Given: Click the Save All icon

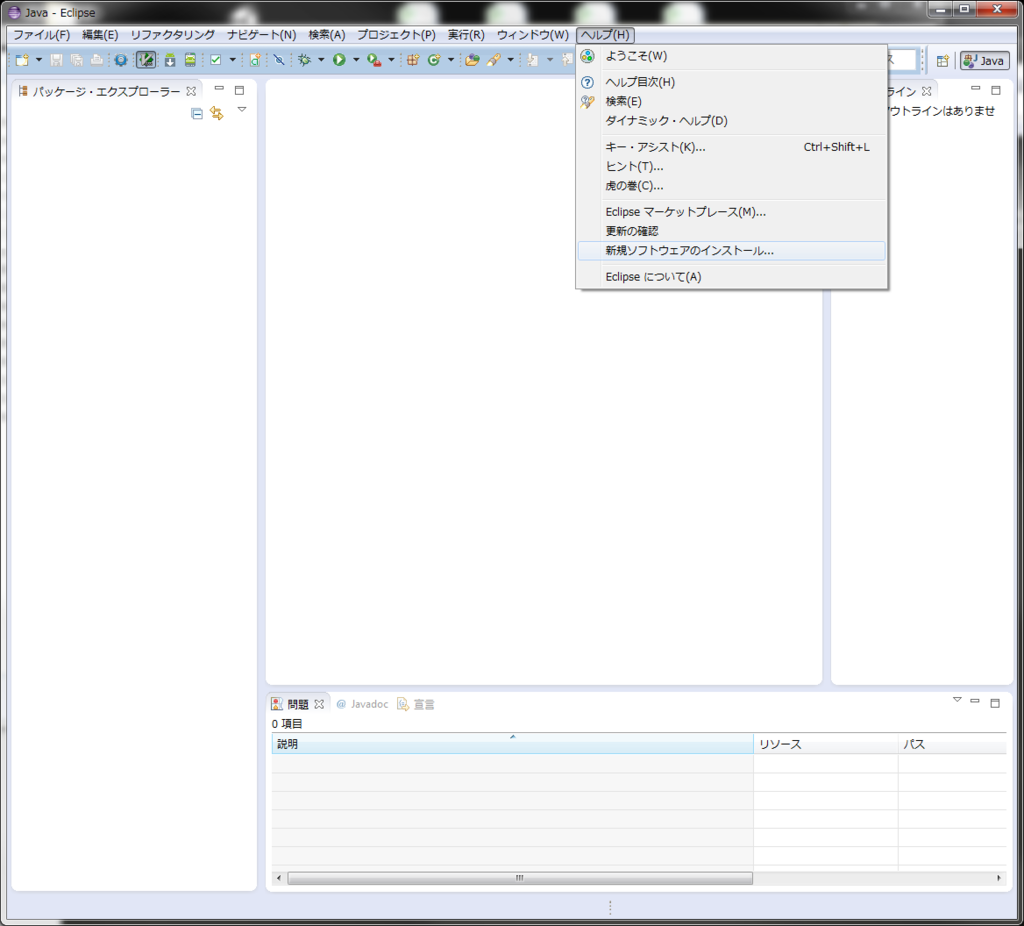Looking at the screenshot, I should [76, 60].
